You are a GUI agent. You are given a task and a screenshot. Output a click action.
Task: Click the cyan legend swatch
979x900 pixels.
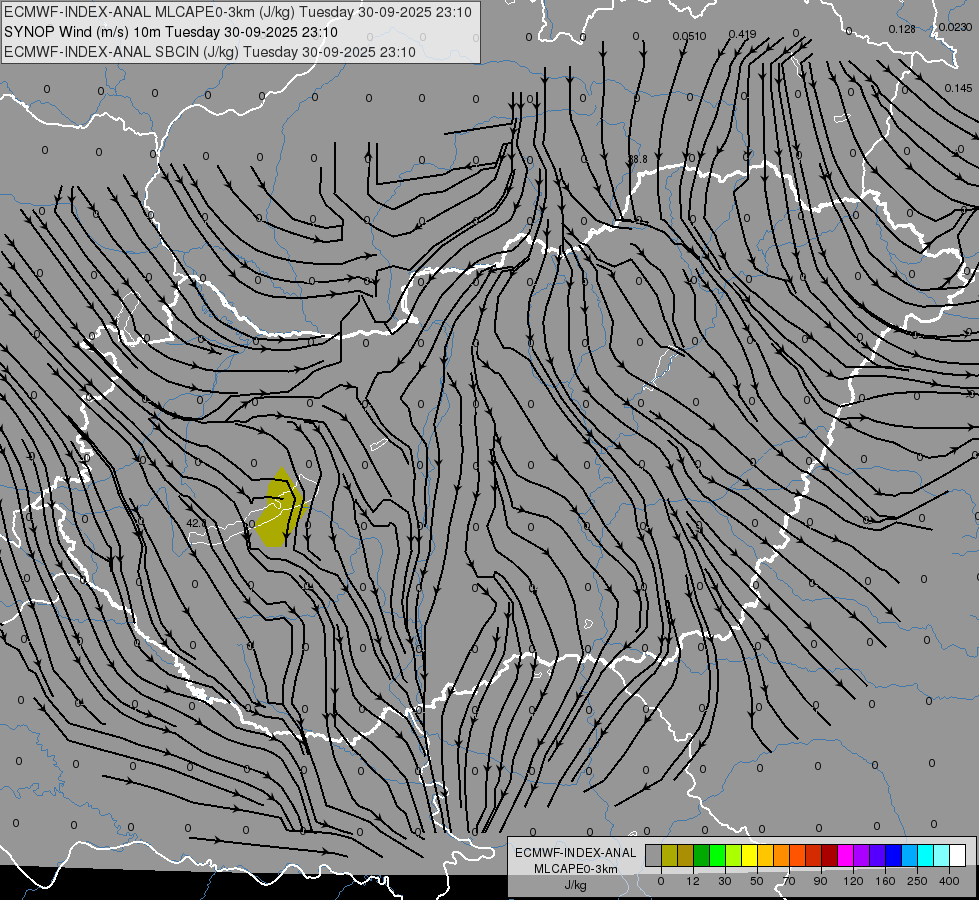click(926, 855)
